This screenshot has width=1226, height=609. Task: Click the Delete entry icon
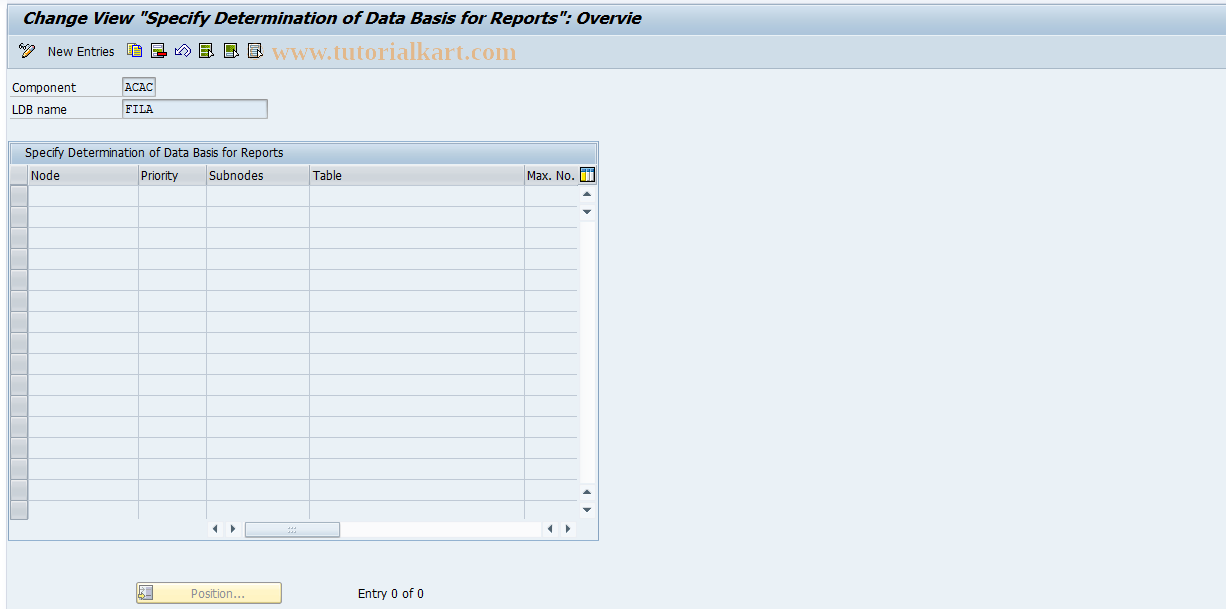click(x=159, y=51)
